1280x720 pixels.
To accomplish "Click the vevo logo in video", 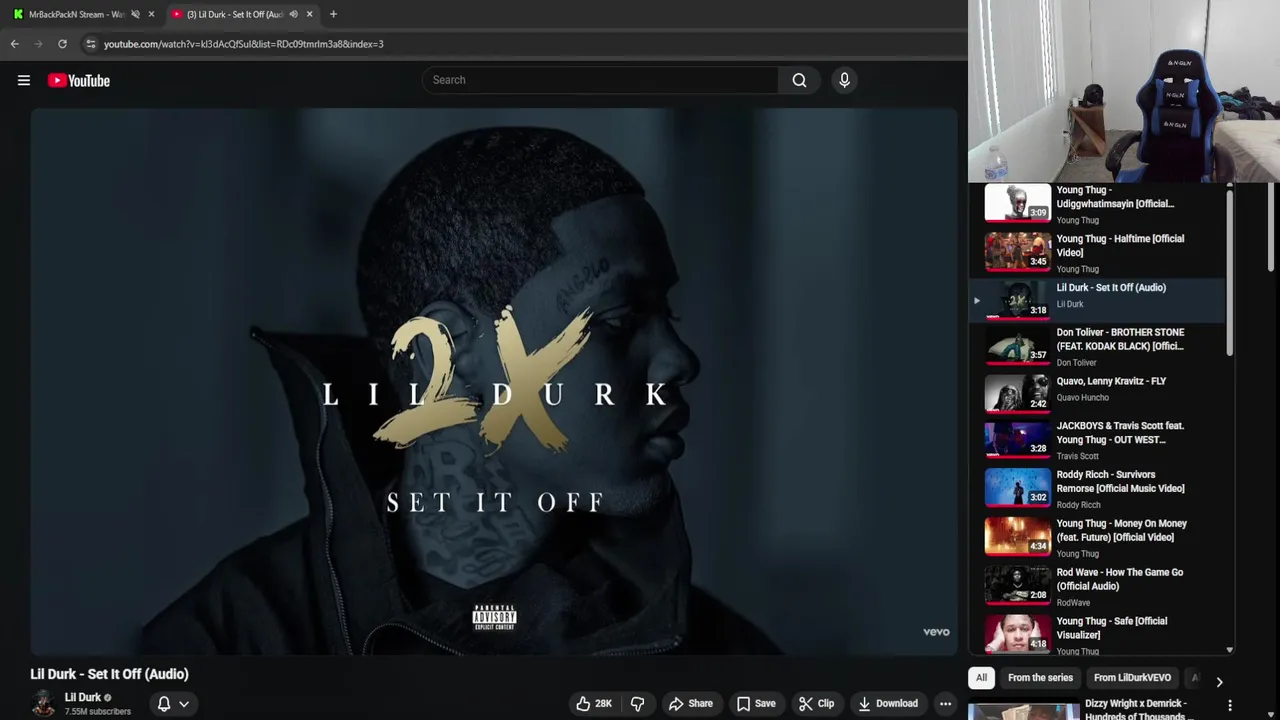I will pos(936,632).
